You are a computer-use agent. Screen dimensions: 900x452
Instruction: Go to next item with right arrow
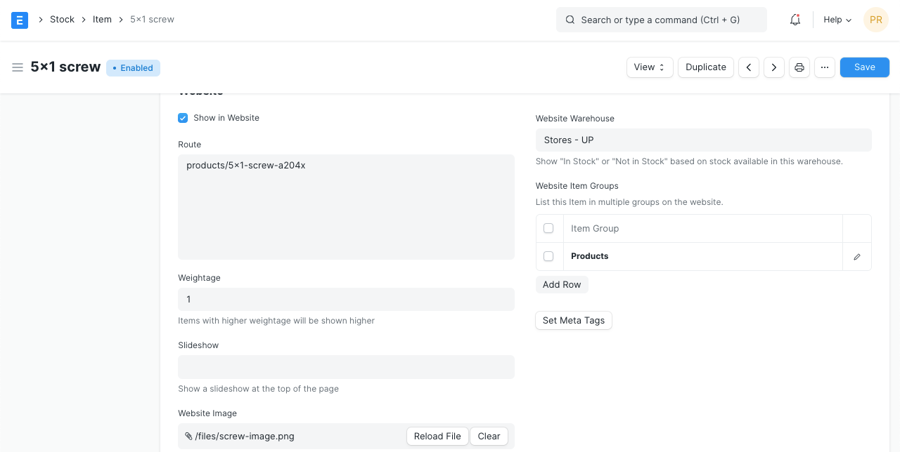click(773, 68)
